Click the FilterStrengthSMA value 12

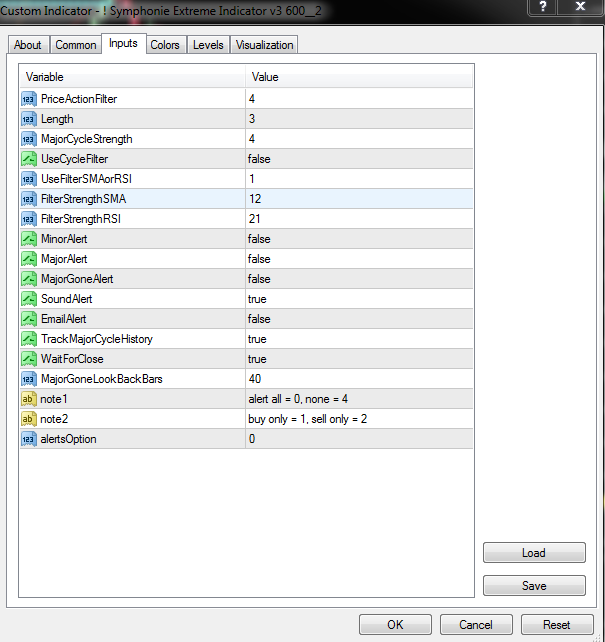(255, 199)
